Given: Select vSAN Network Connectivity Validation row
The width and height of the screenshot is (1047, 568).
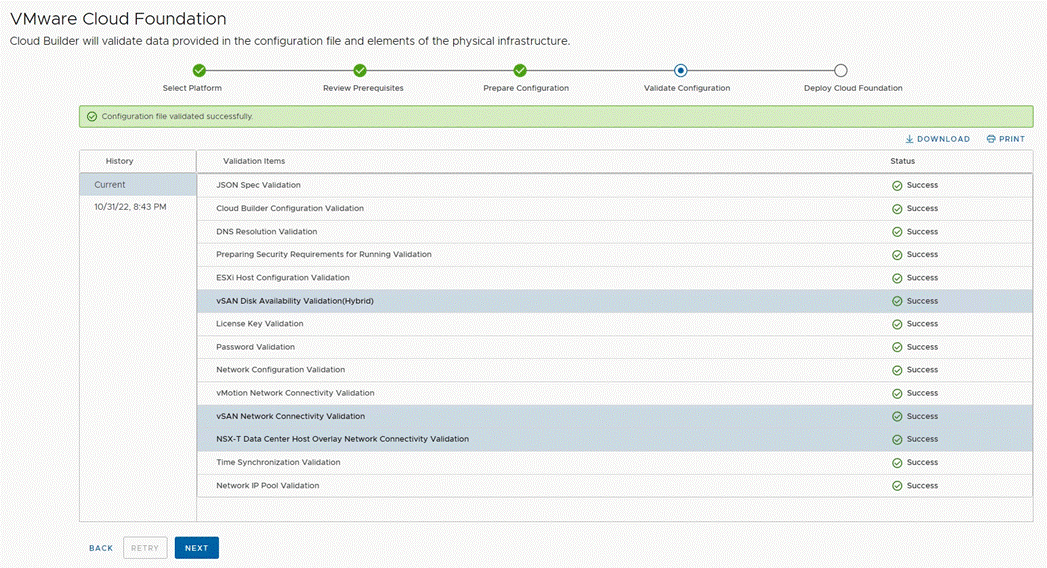Looking at the screenshot, I should [x=615, y=416].
